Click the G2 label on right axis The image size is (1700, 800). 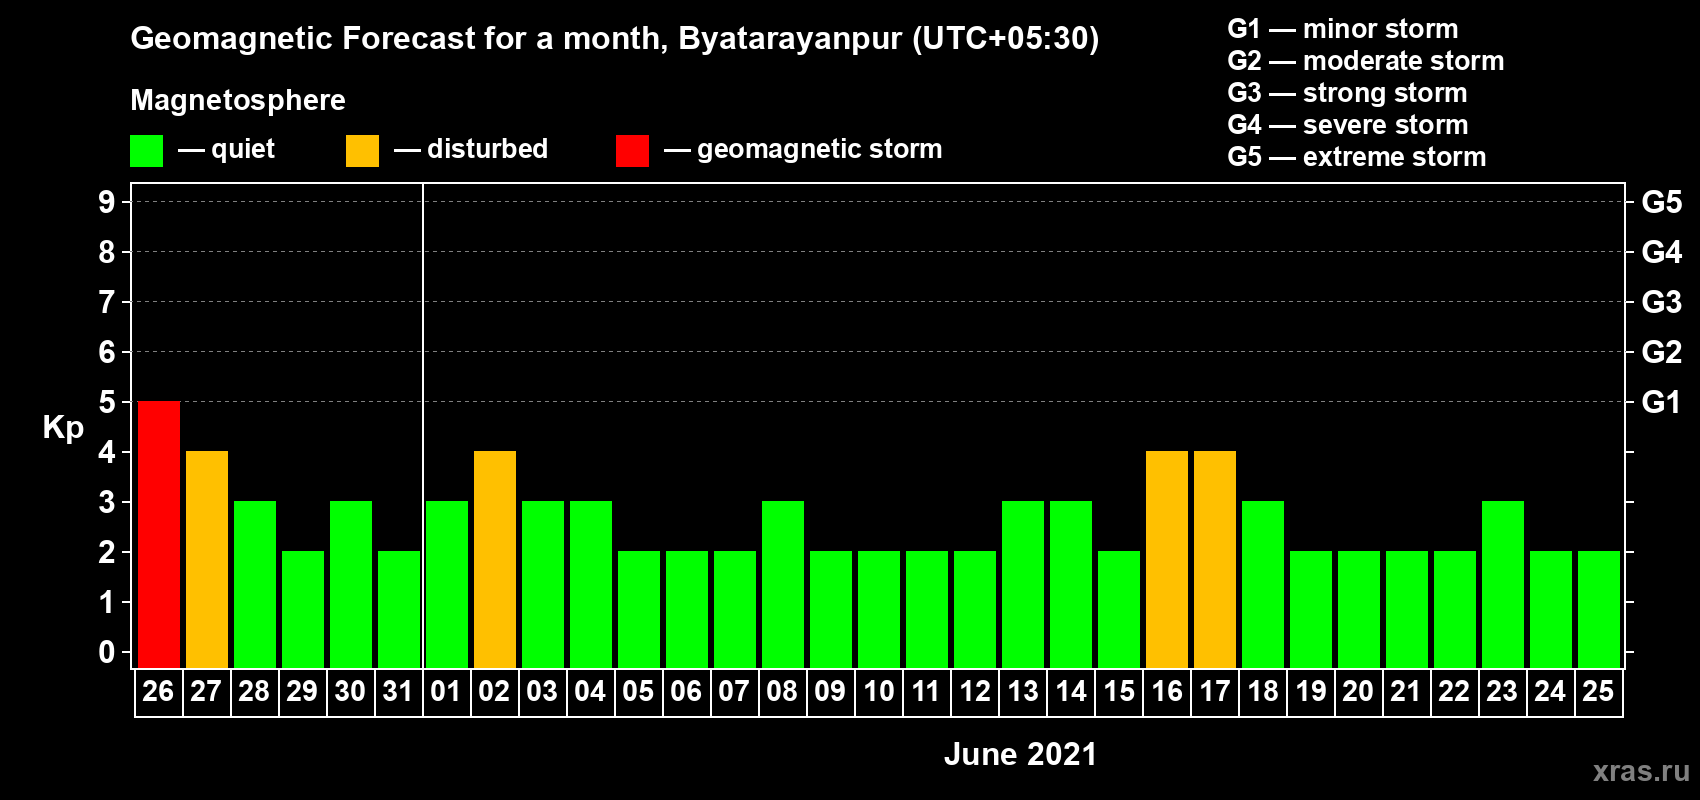pyautogui.click(x=1662, y=352)
